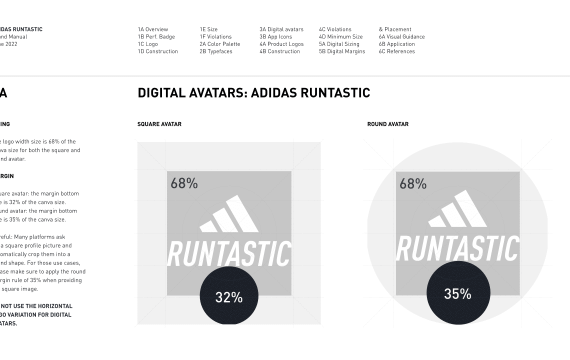Click the 35% dark circle on round avatar

(458, 292)
